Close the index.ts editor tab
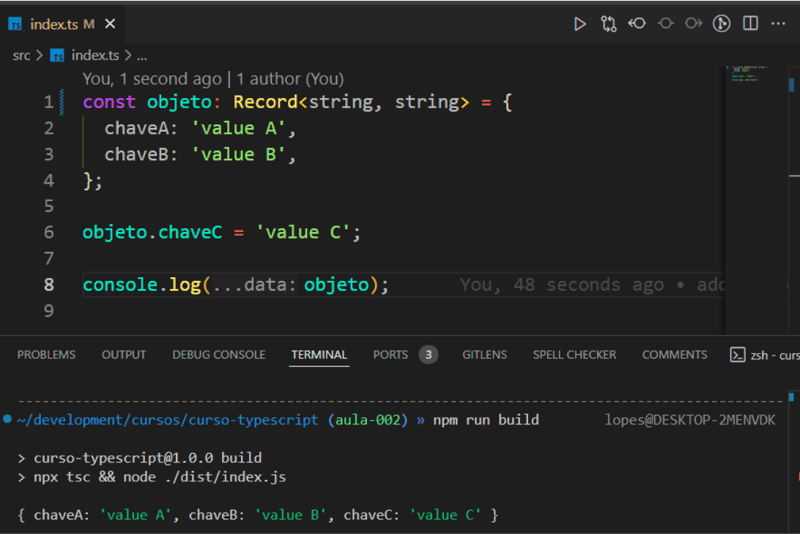This screenshot has width=800, height=534. [110, 24]
